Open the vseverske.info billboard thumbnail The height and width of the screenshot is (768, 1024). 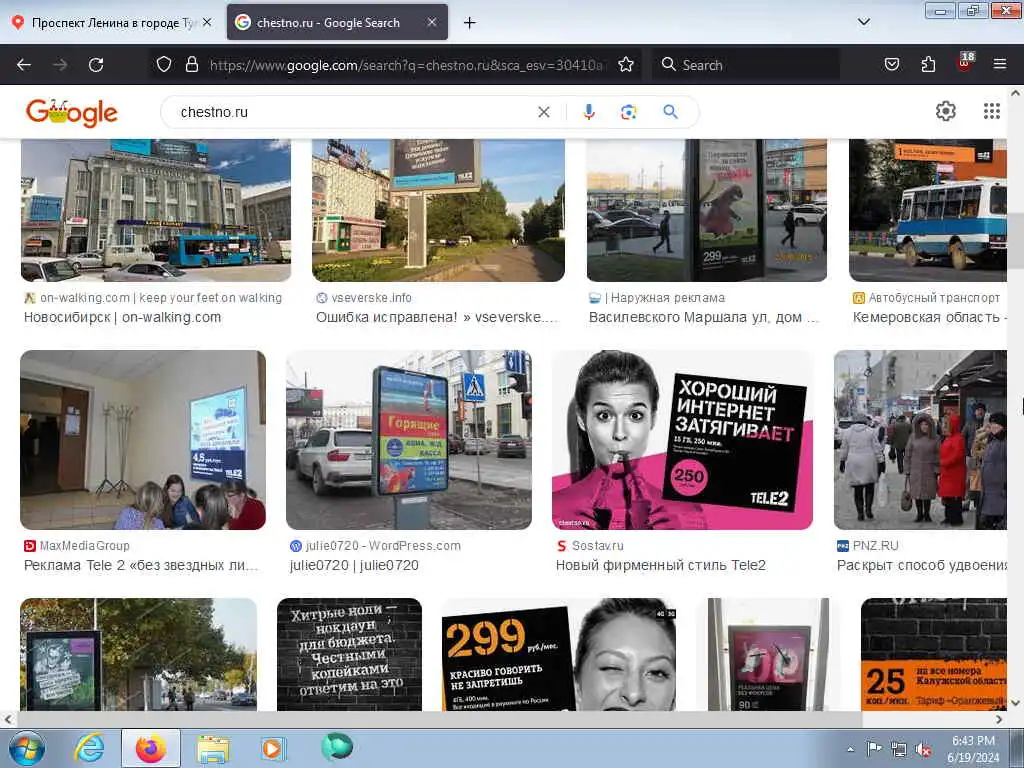click(x=438, y=210)
